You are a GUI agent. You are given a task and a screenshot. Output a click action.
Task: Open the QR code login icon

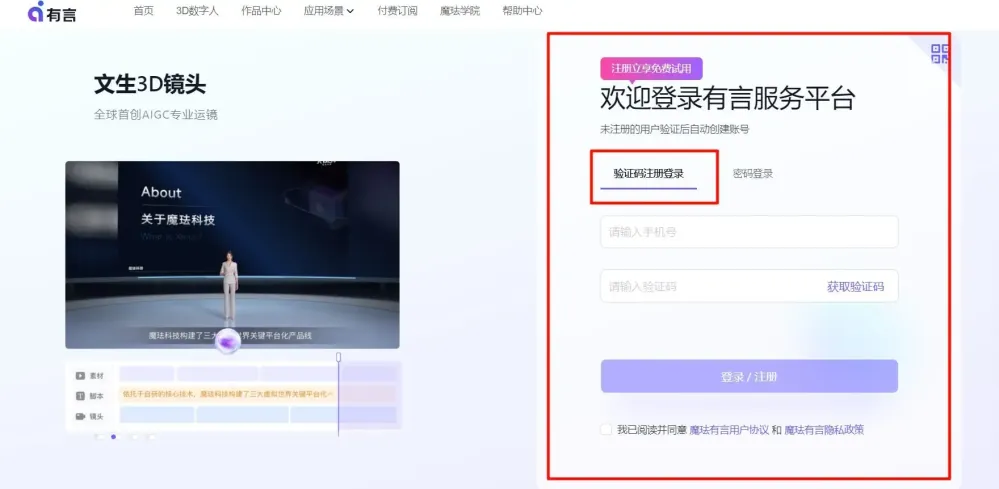click(940, 53)
